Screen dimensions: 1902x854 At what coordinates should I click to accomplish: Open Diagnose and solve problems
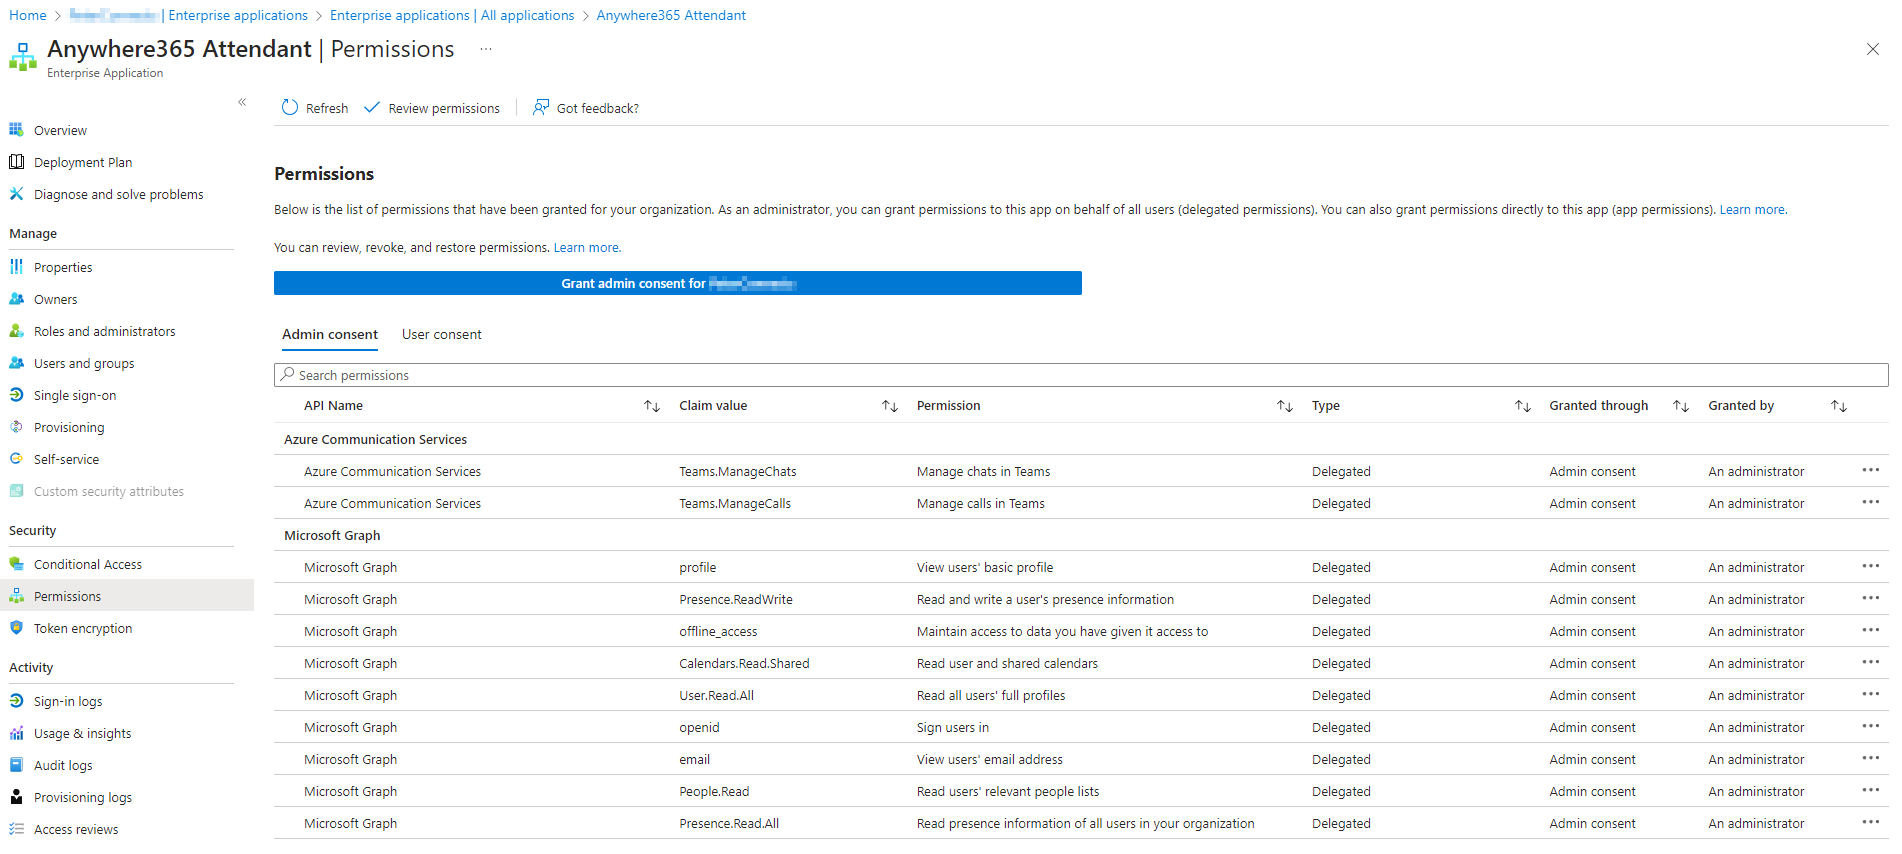click(118, 195)
